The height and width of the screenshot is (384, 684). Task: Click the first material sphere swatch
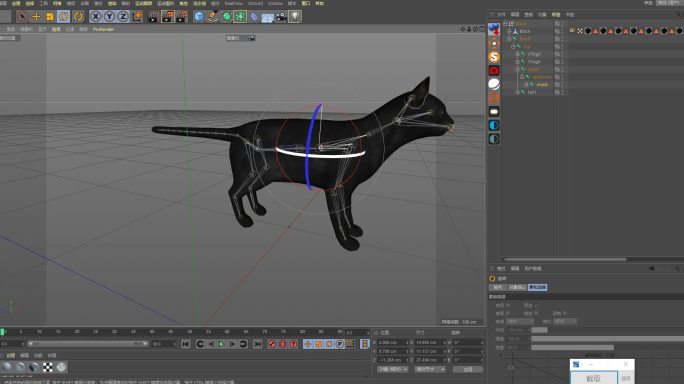(7, 367)
